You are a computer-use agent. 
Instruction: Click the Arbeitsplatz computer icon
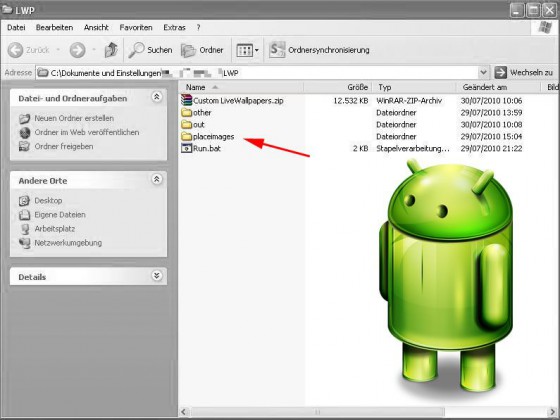coord(24,229)
